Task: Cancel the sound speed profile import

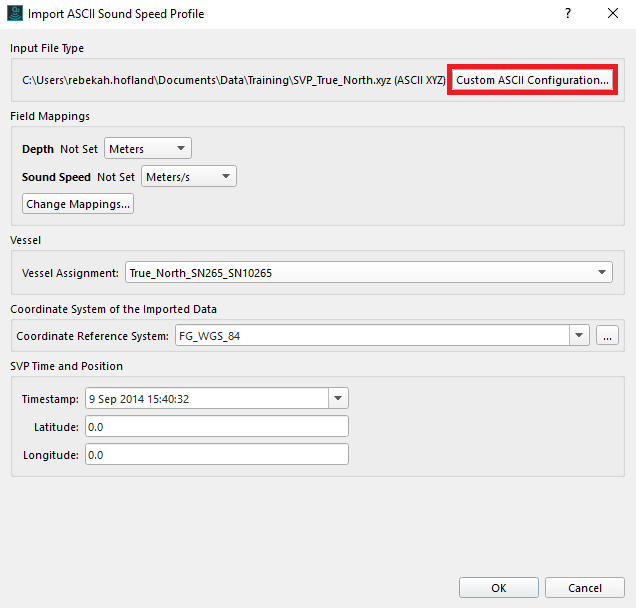Action: coord(585,588)
